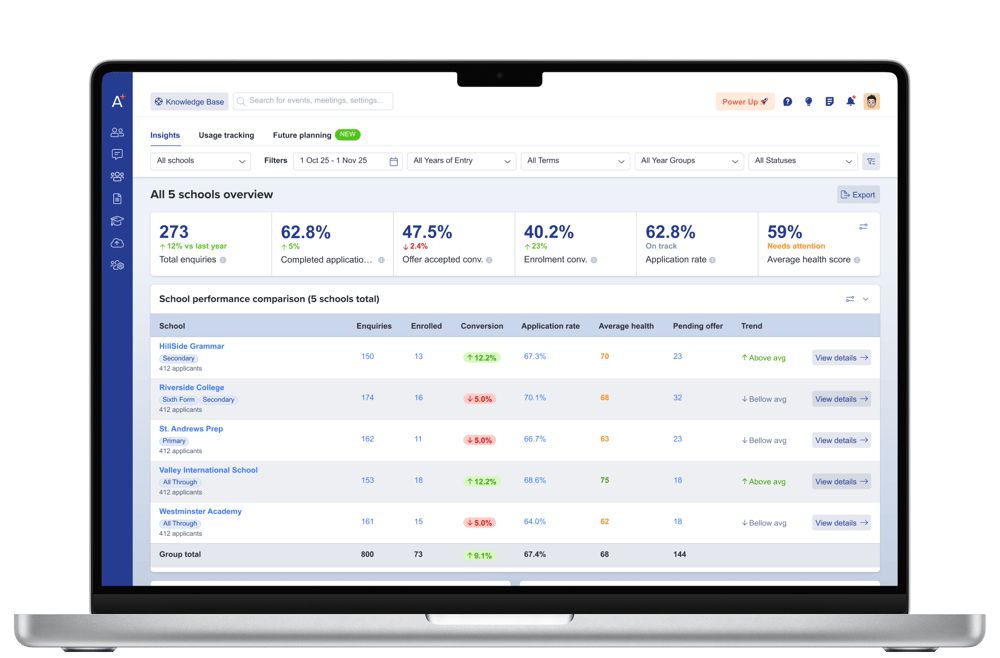
Task: Collapse the School performance comparison panel
Action: click(866, 299)
